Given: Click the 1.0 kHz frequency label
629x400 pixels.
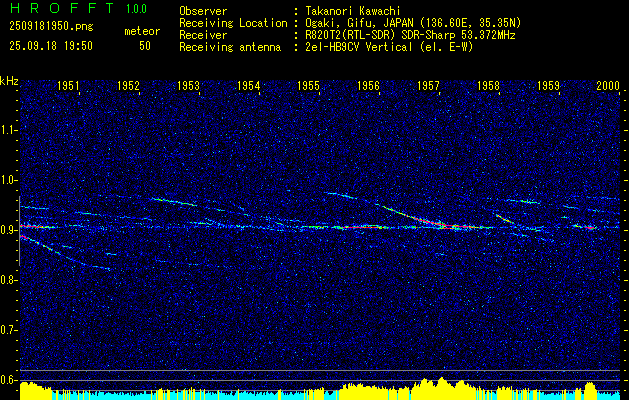Looking at the screenshot, I should (x=8, y=180).
